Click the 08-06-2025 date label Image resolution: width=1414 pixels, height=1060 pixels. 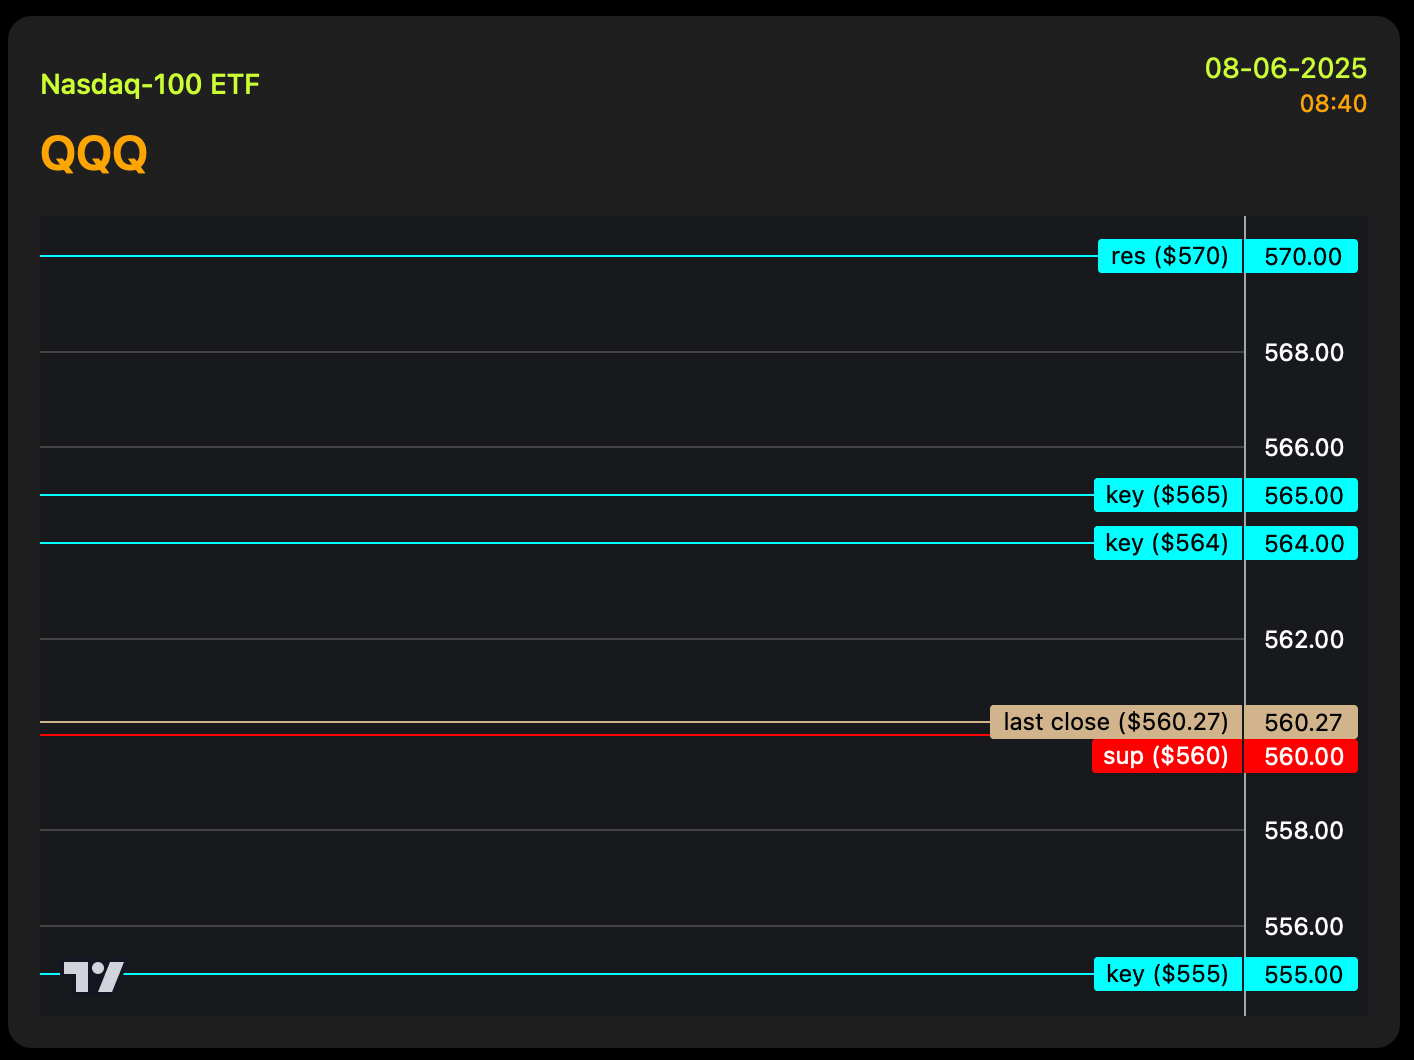point(1285,68)
